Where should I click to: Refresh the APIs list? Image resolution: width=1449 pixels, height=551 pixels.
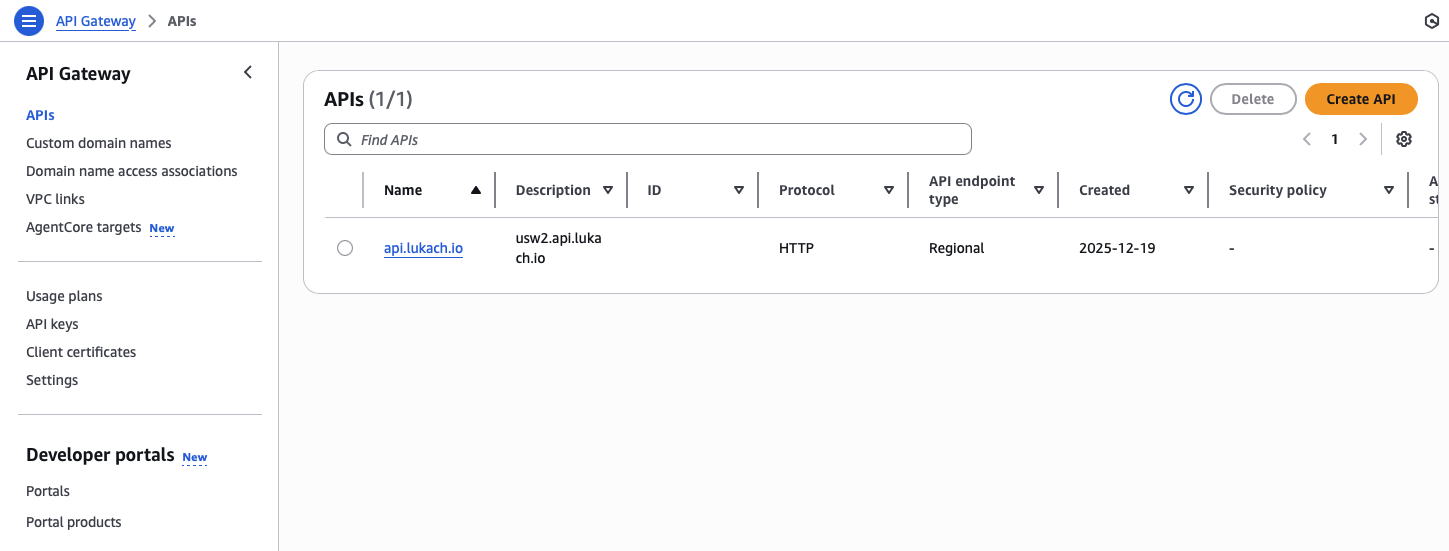[1186, 99]
